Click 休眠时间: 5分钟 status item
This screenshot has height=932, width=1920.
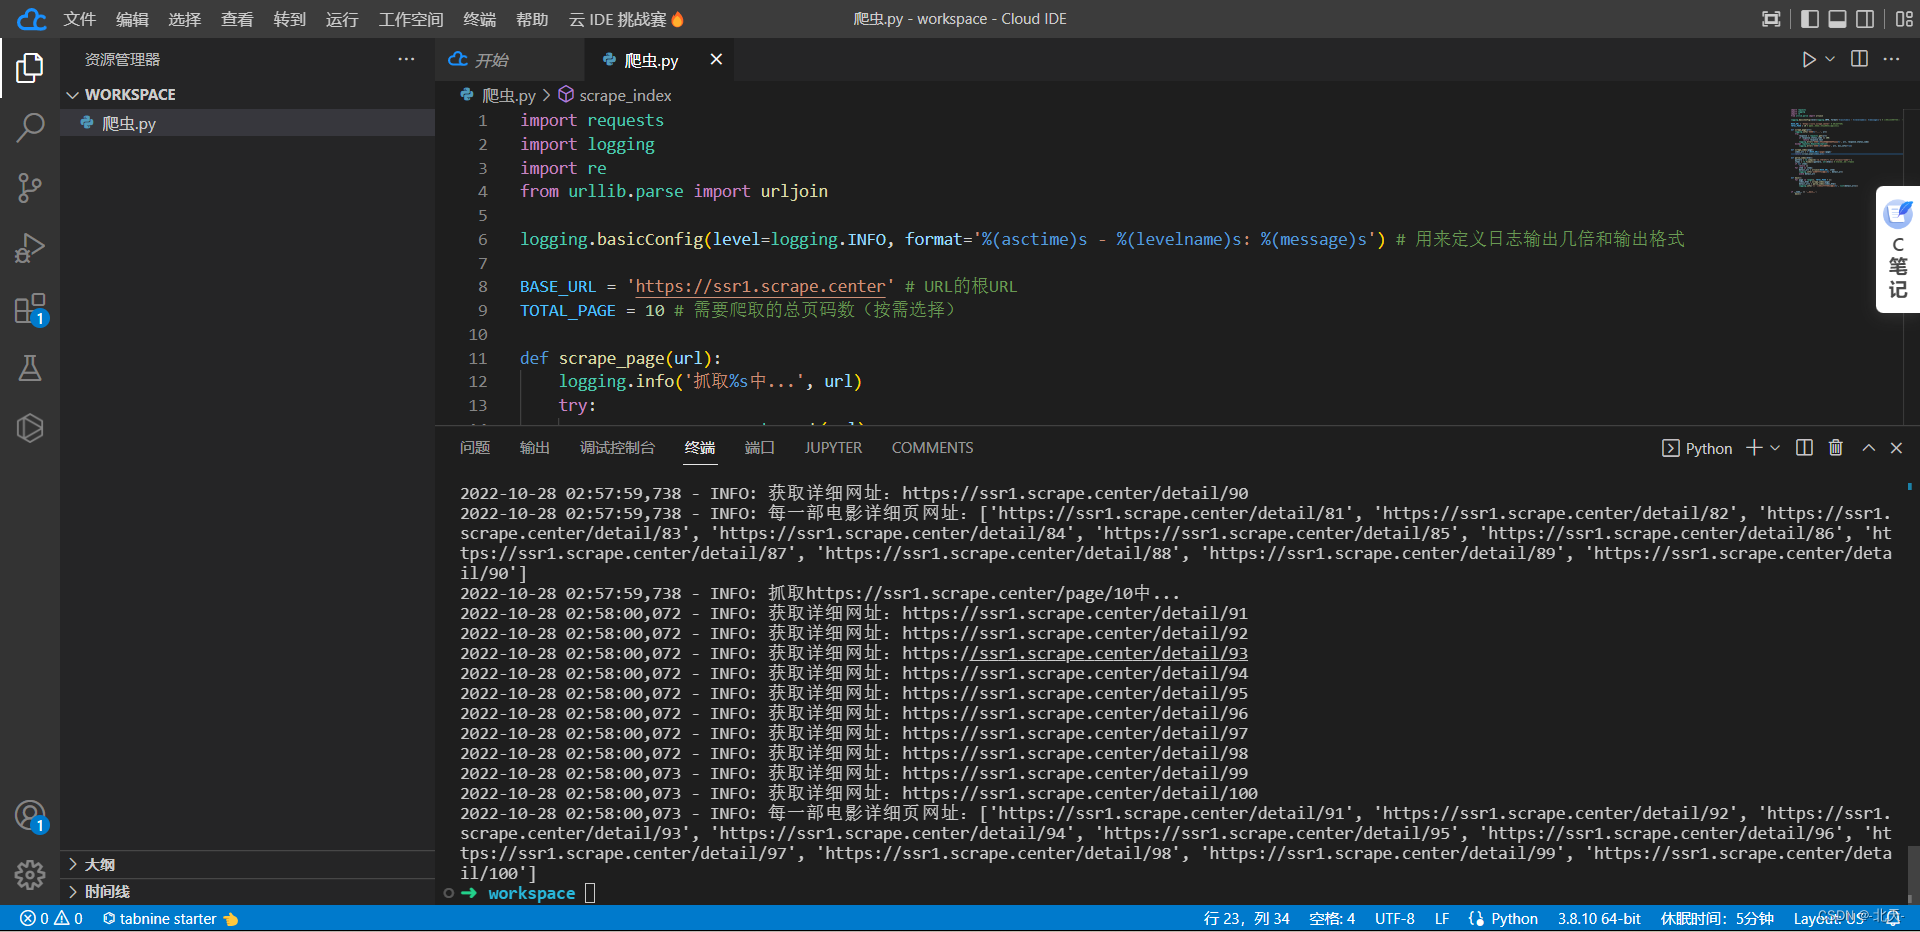point(1717,918)
